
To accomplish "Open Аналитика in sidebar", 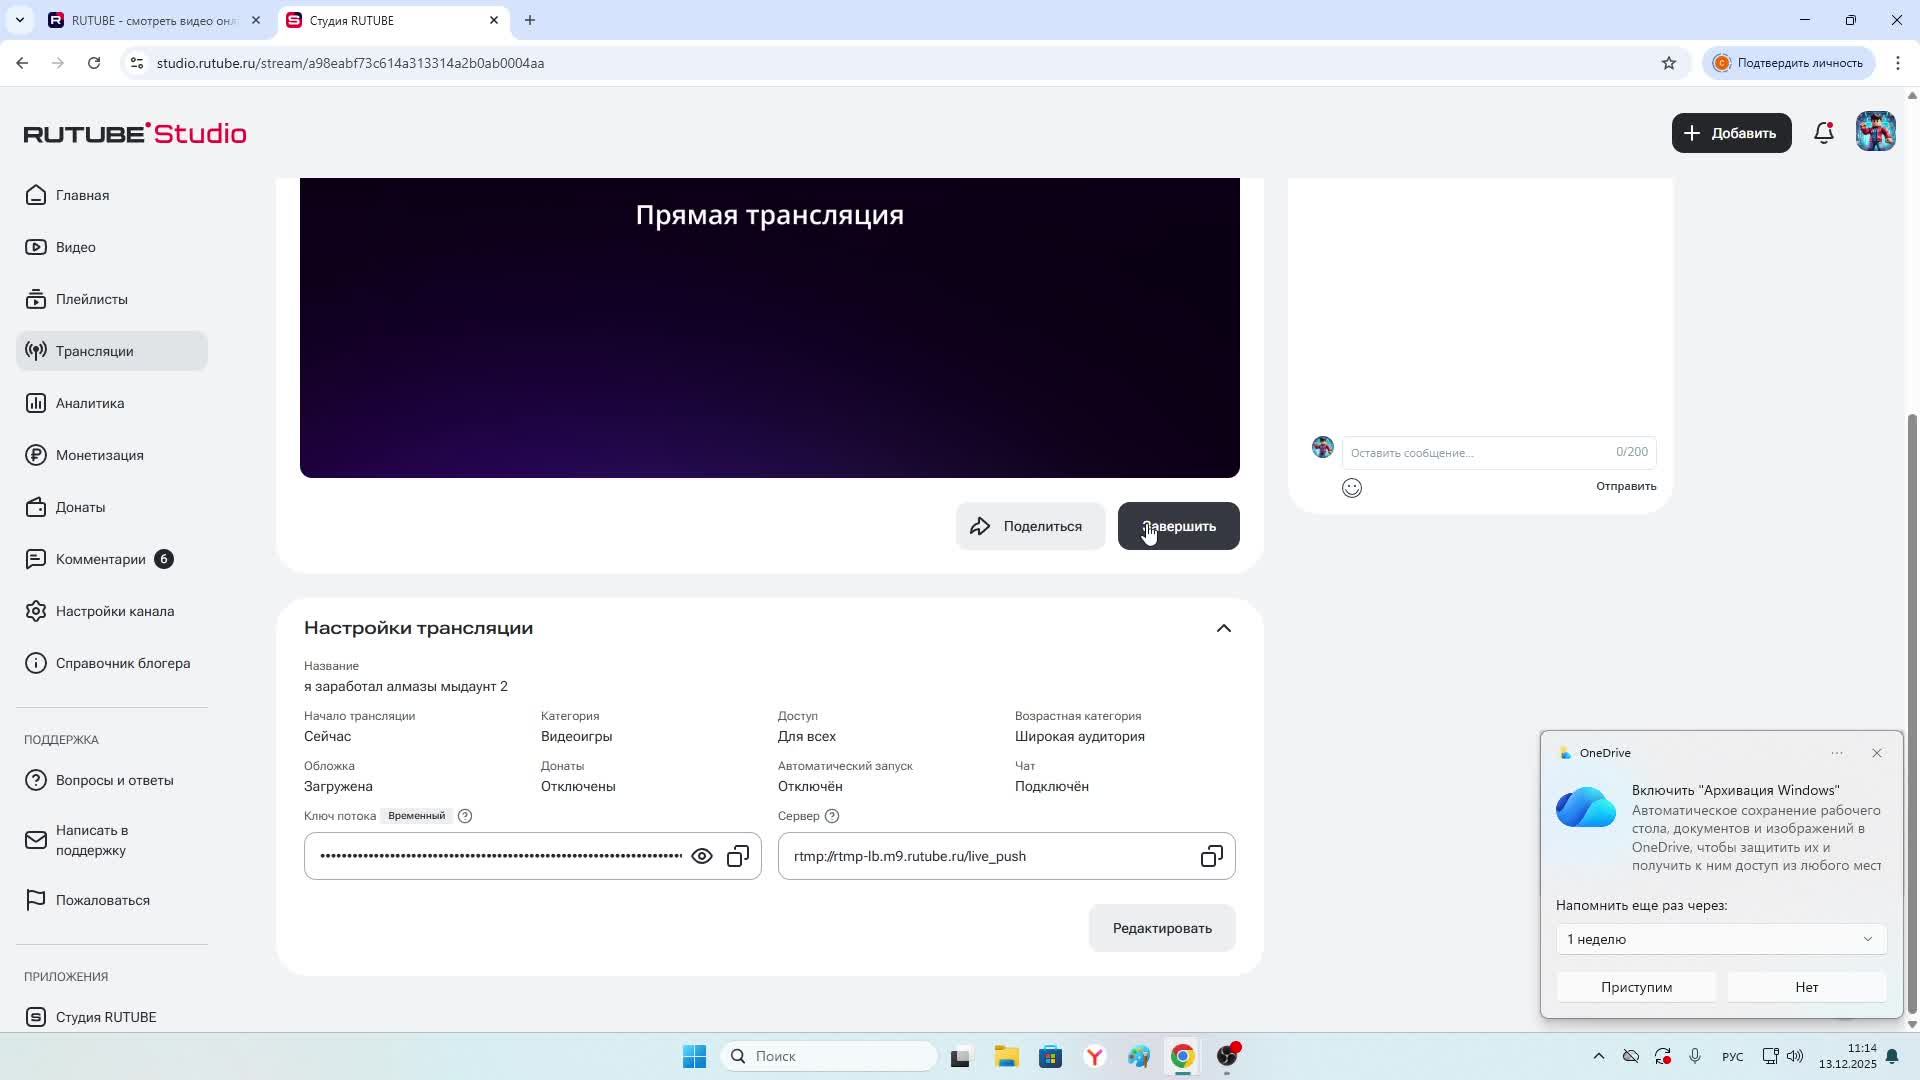I will (90, 403).
